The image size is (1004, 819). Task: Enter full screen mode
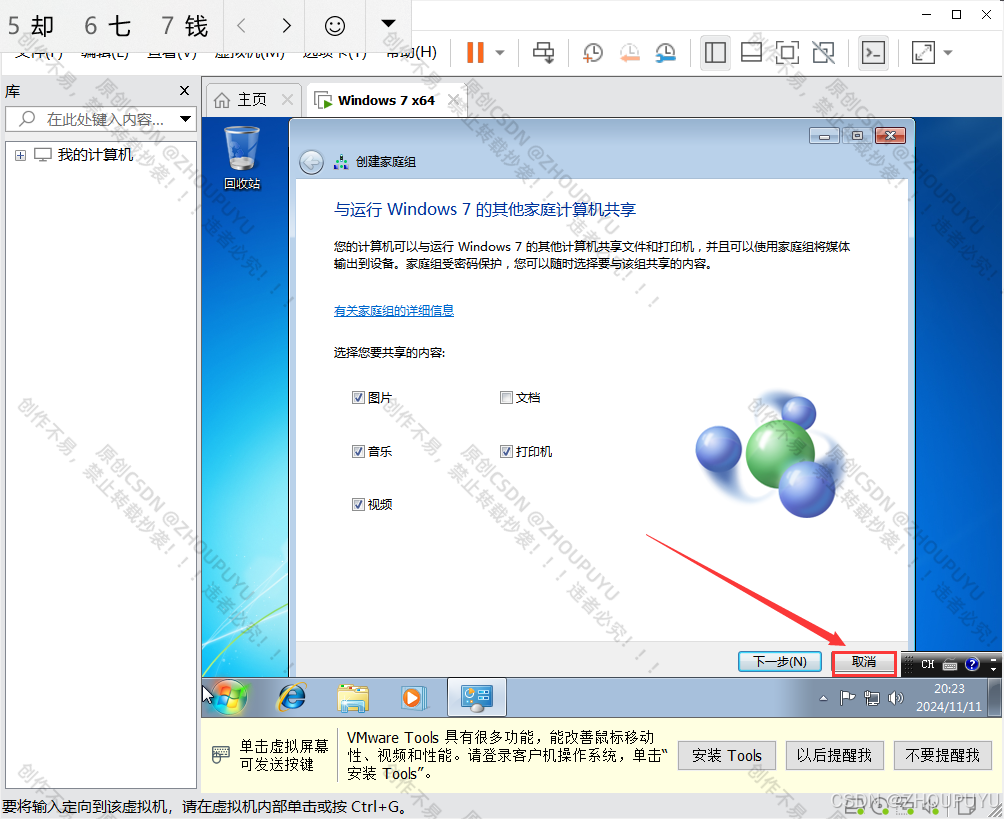pos(787,53)
